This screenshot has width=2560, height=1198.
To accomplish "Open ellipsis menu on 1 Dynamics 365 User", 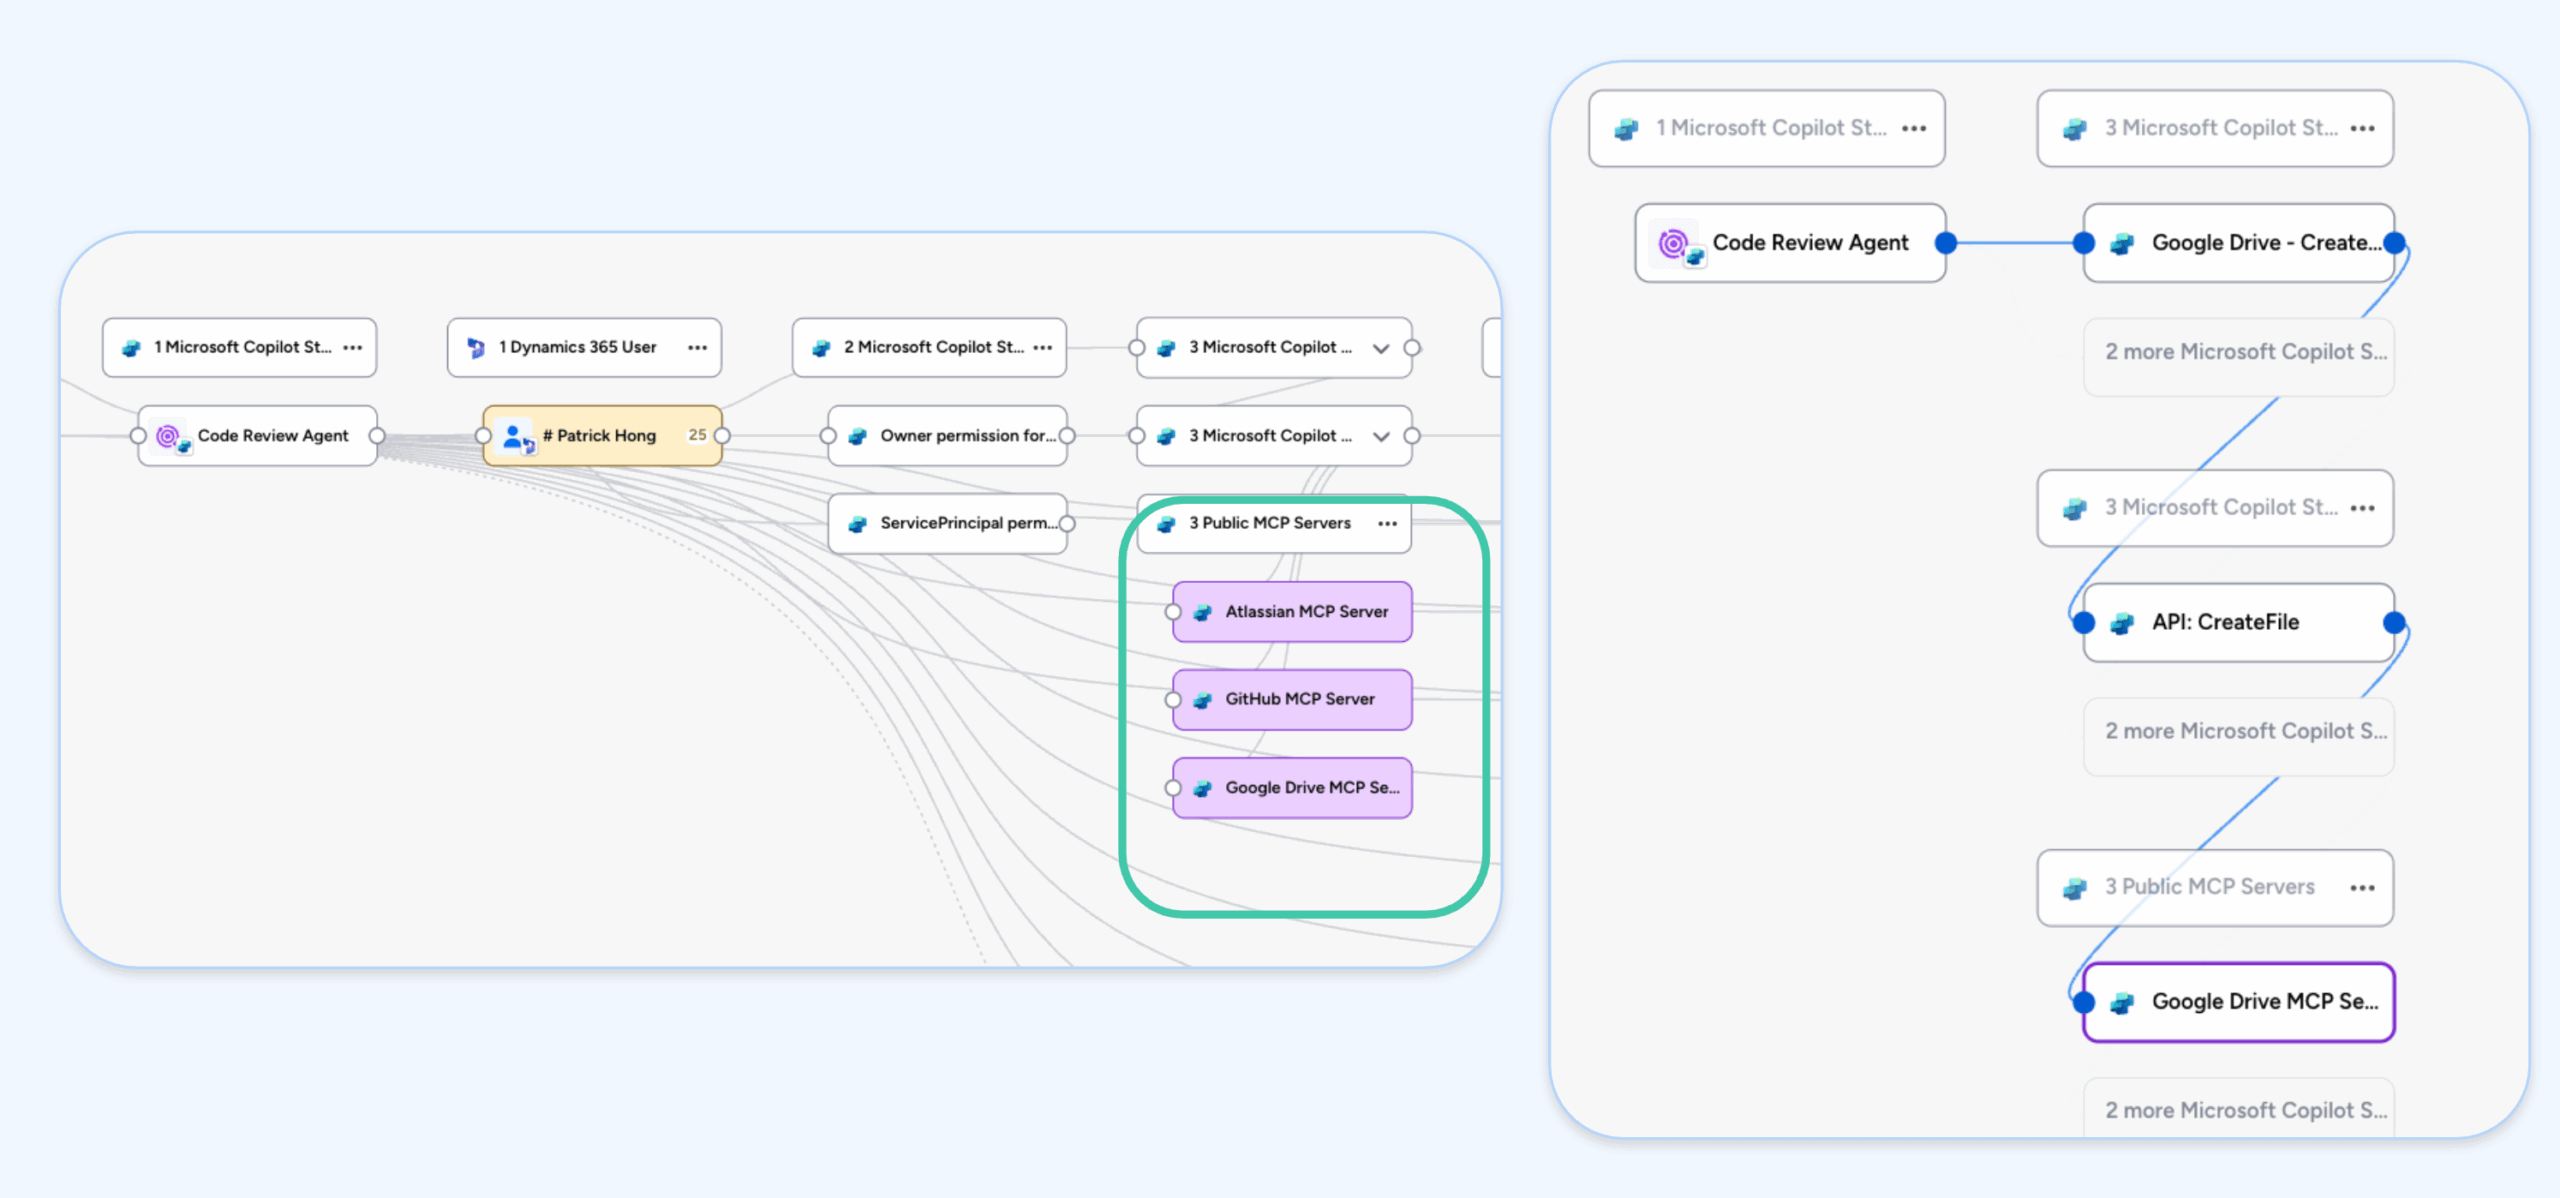I will (697, 348).
